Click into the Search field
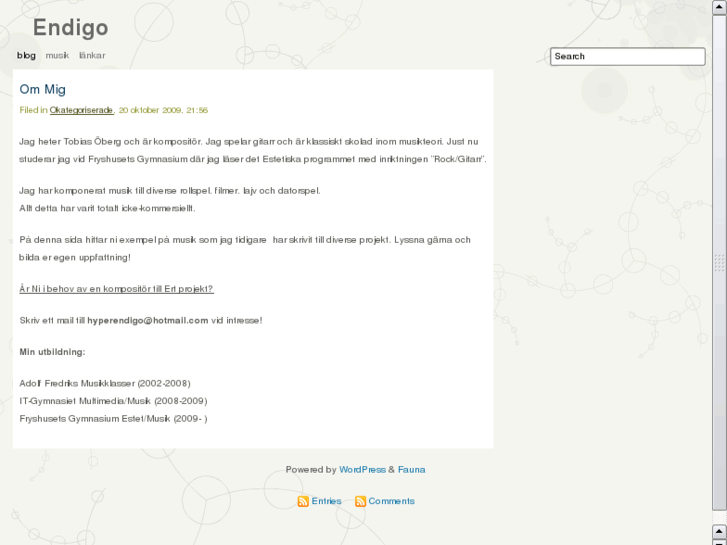 click(628, 56)
